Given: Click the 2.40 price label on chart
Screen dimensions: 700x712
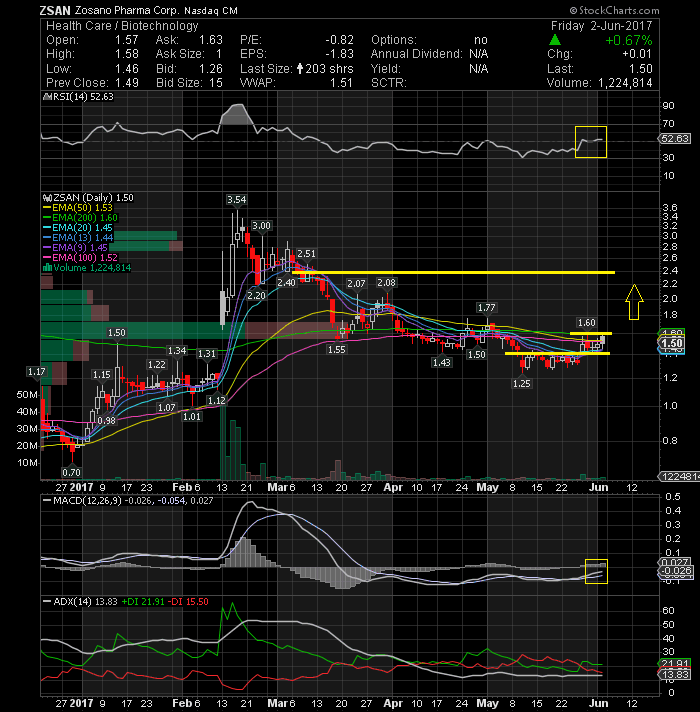Looking at the screenshot, I should click(x=286, y=282).
